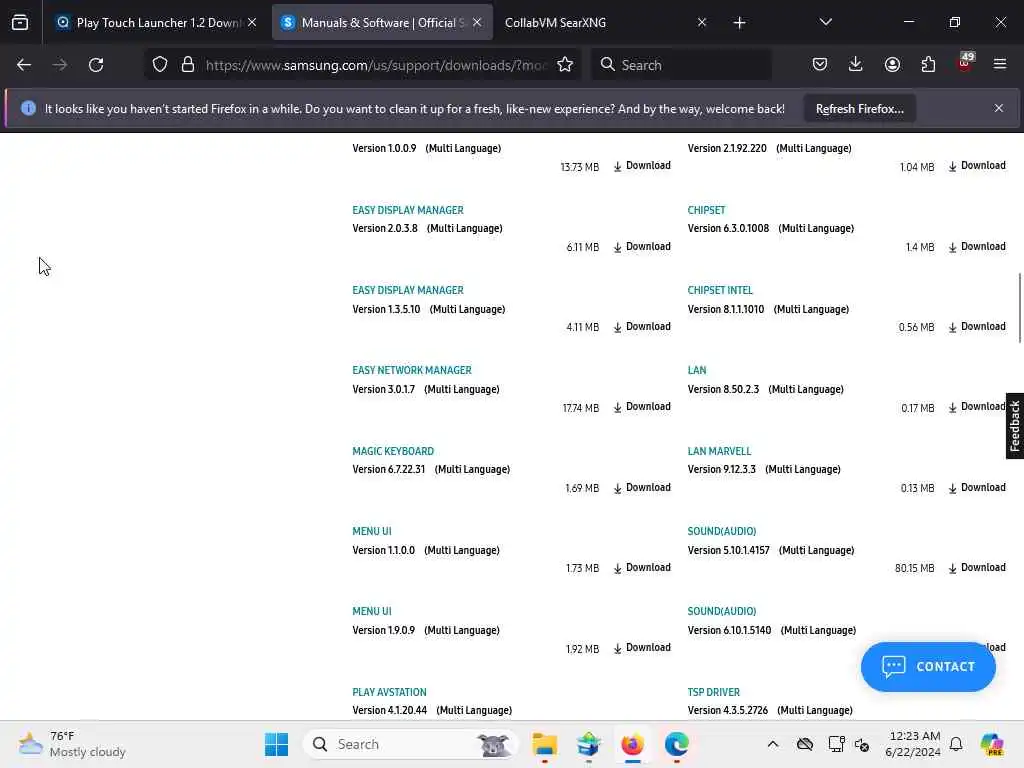1024x768 pixels.
Task: Open the Contact chat button
Action: [928, 667]
